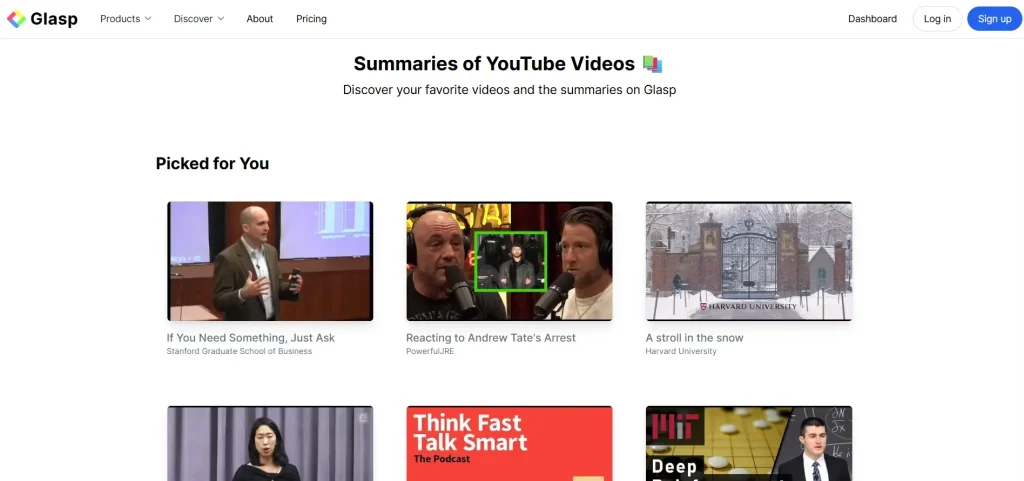Open the Think Fast Talk Smart thumbnail

click(x=509, y=443)
